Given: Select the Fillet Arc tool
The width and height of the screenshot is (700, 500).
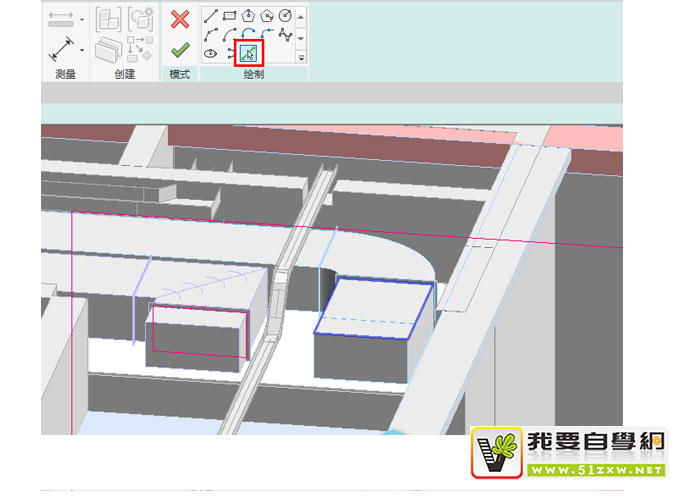Looking at the screenshot, I should click(266, 33).
